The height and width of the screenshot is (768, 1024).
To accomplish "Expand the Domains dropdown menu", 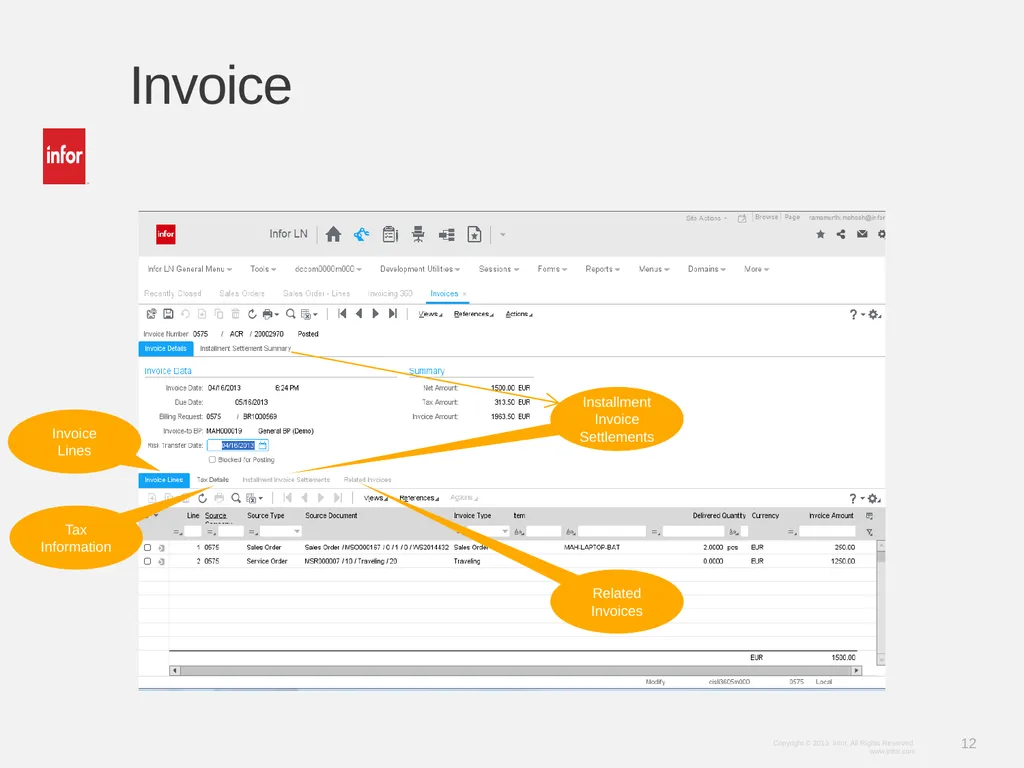I will (x=707, y=269).
